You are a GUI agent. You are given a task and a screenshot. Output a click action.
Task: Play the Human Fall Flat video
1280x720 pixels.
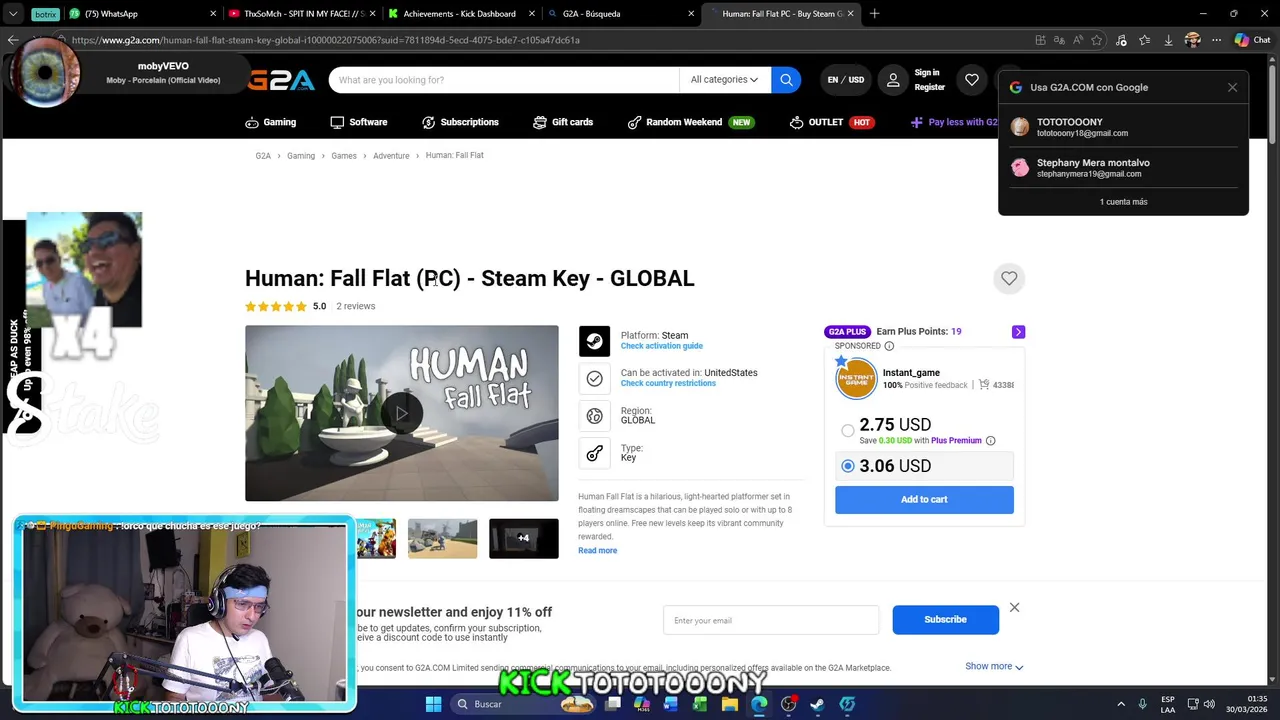tap(402, 413)
